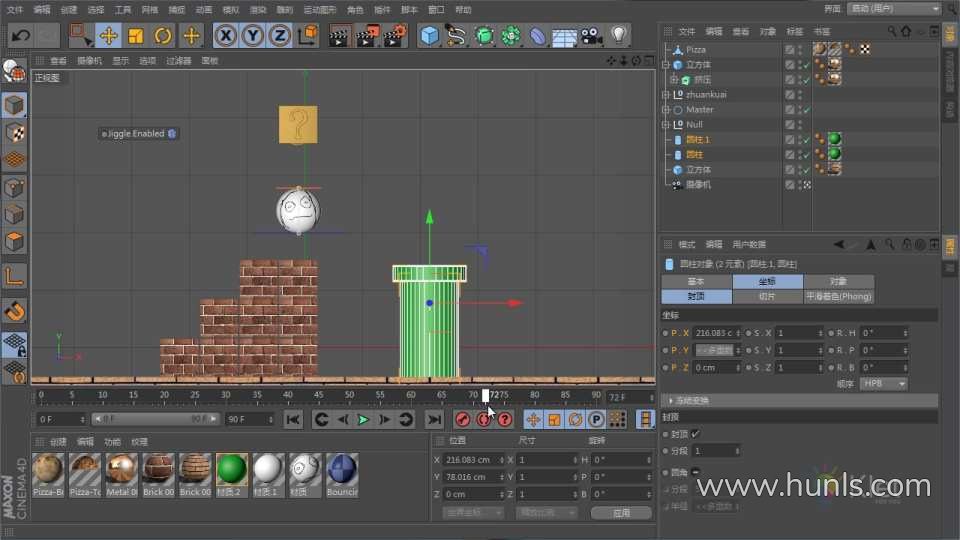Toggle Autokeying red button
Screen dimensions: 960x540
(x=484, y=419)
